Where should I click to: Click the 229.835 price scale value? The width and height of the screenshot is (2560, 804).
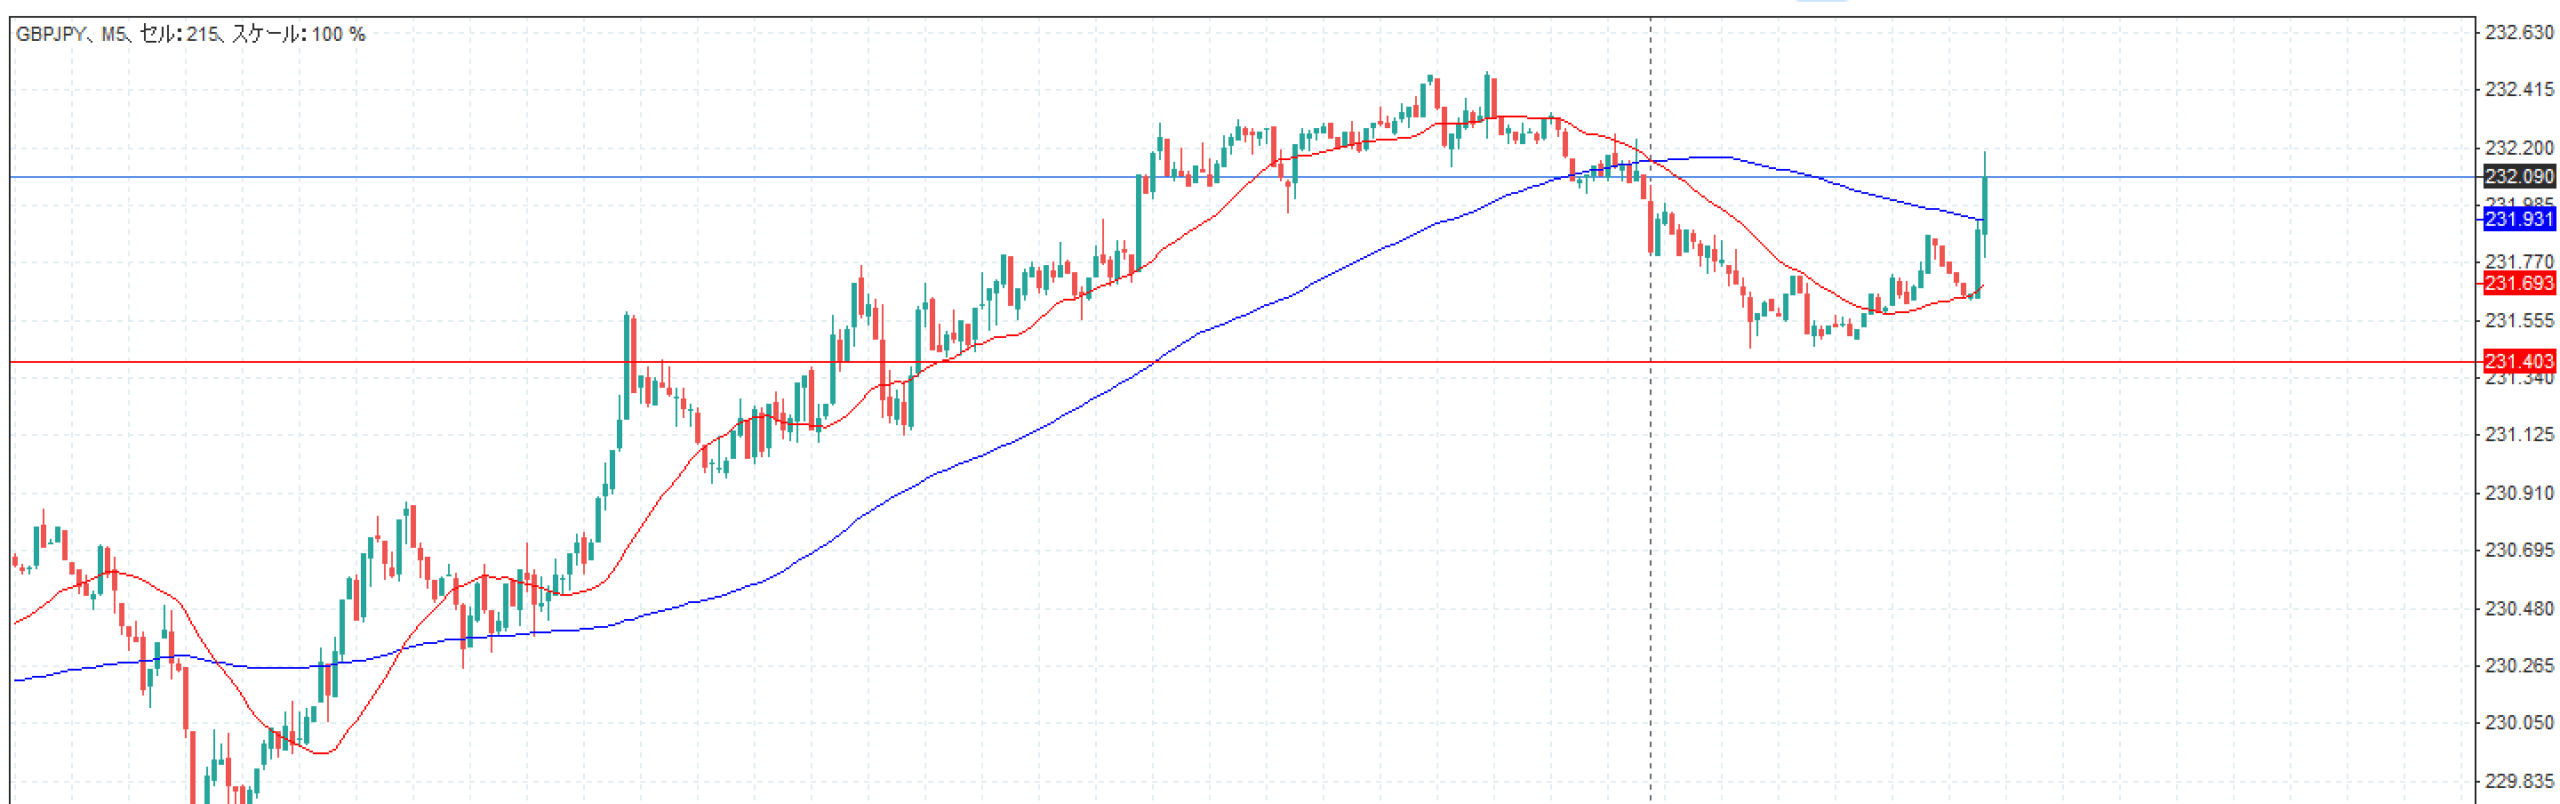(x=2518, y=780)
